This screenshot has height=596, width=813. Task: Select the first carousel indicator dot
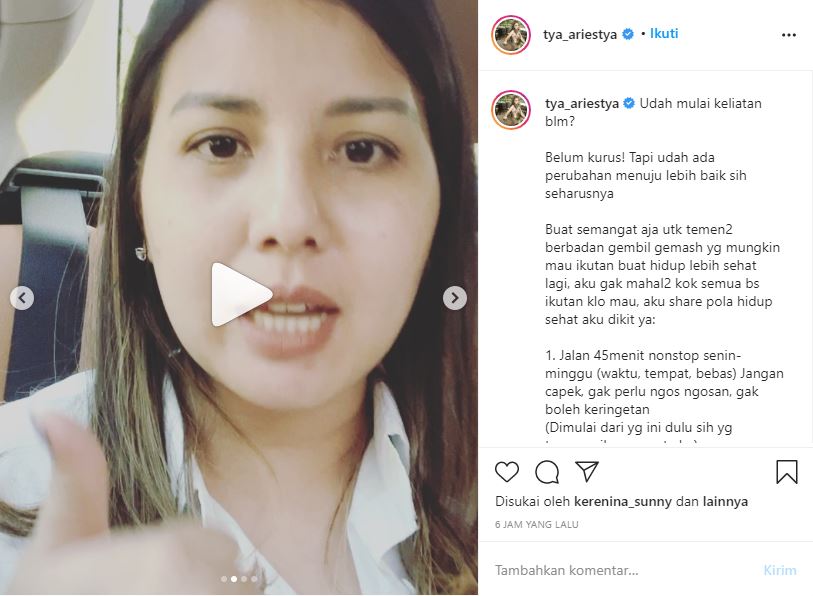tap(224, 579)
